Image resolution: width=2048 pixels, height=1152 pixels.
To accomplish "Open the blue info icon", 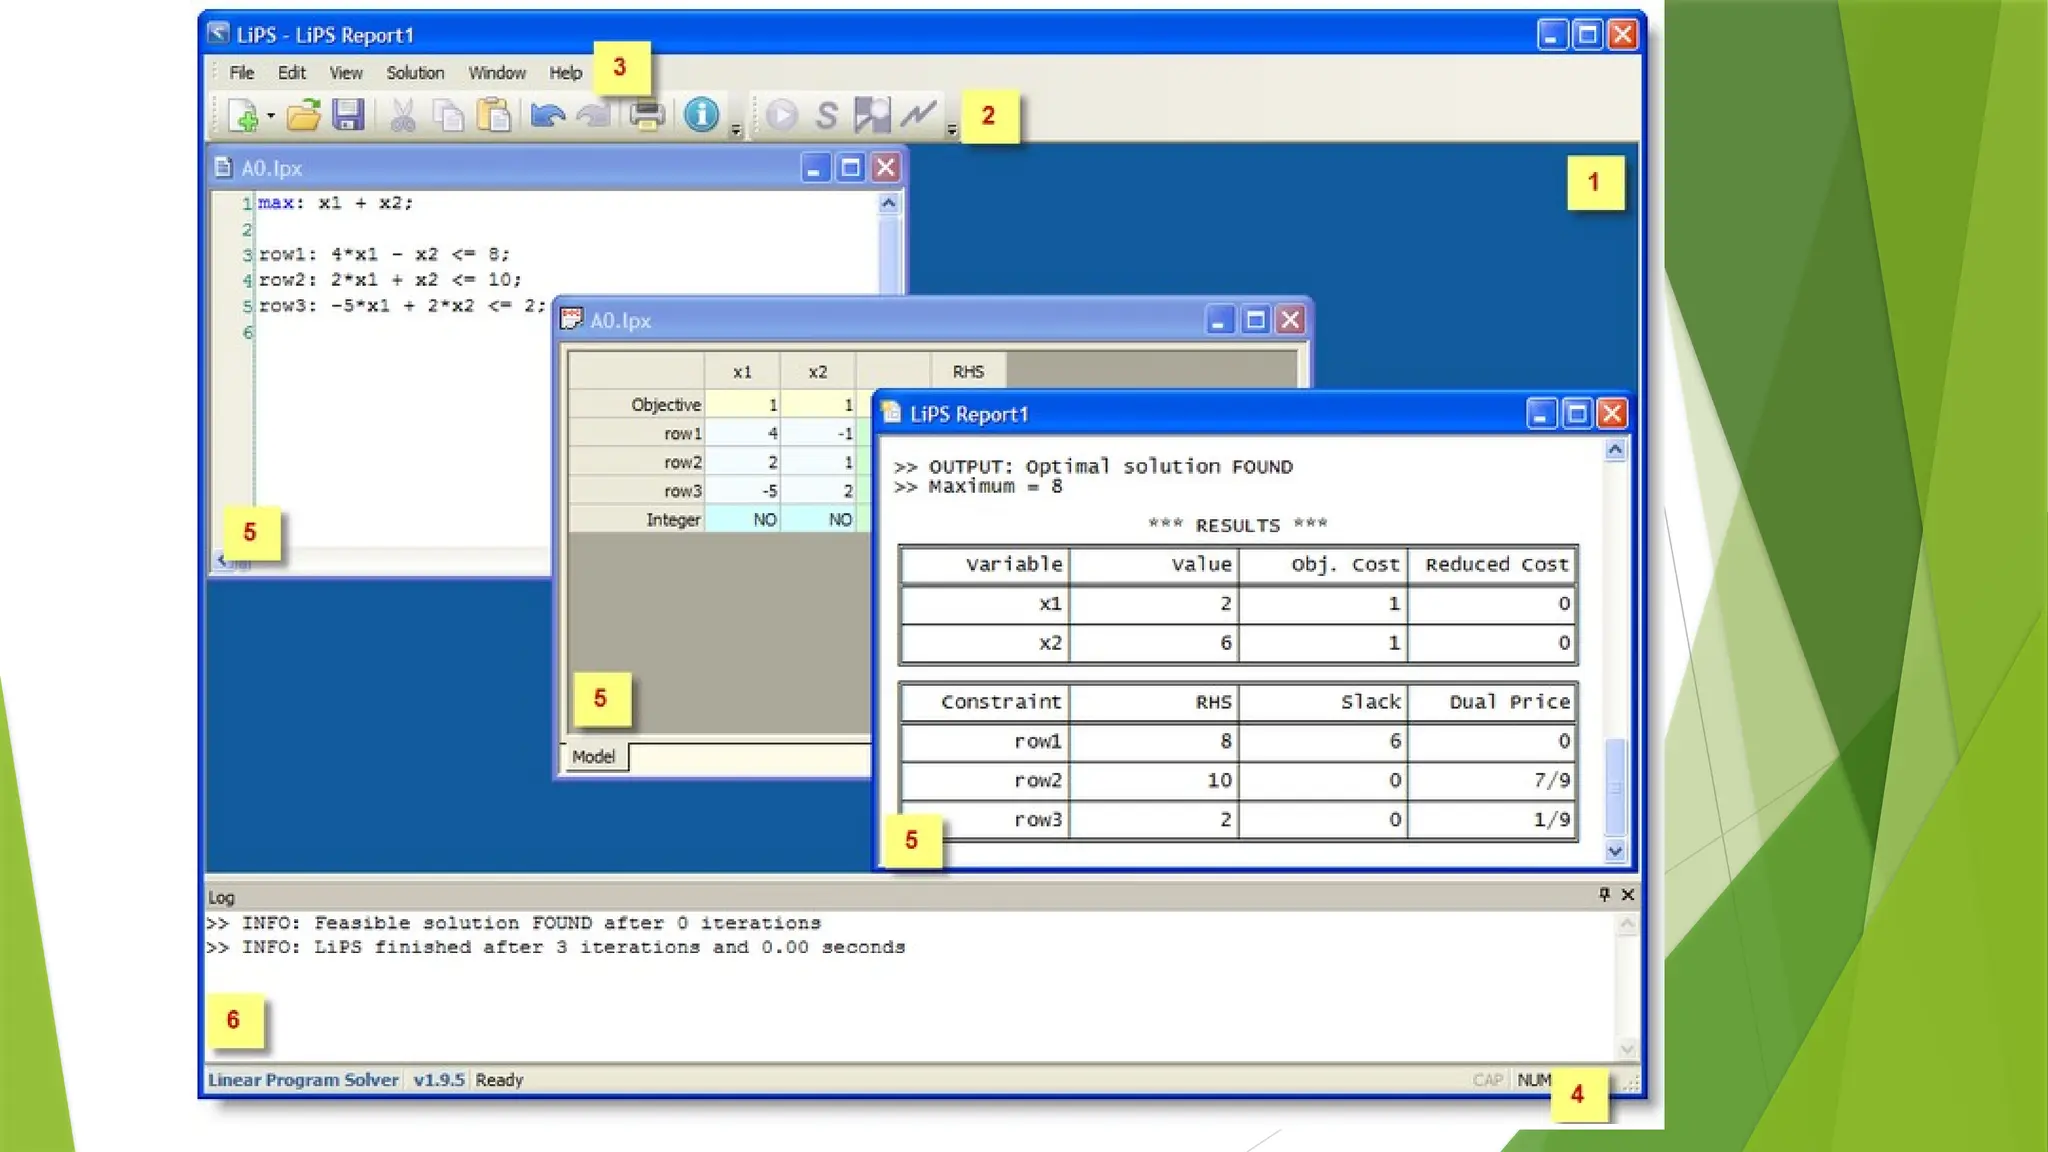I will [x=701, y=116].
